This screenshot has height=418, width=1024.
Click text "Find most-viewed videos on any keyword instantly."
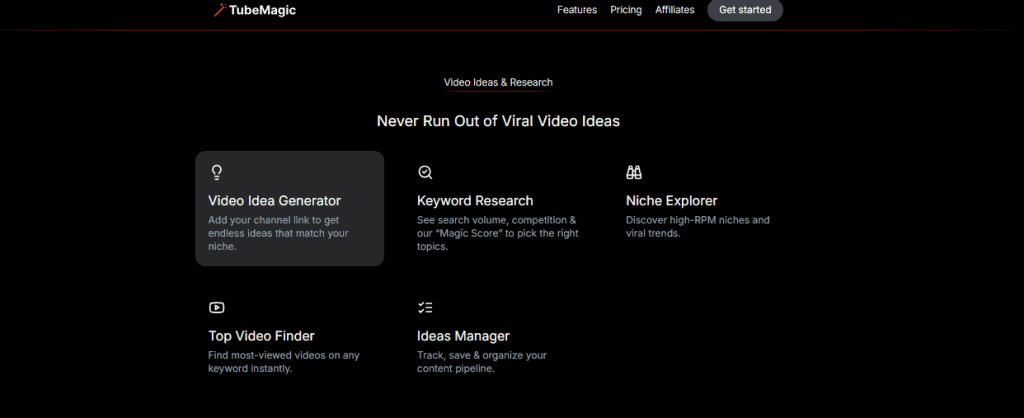coord(284,362)
